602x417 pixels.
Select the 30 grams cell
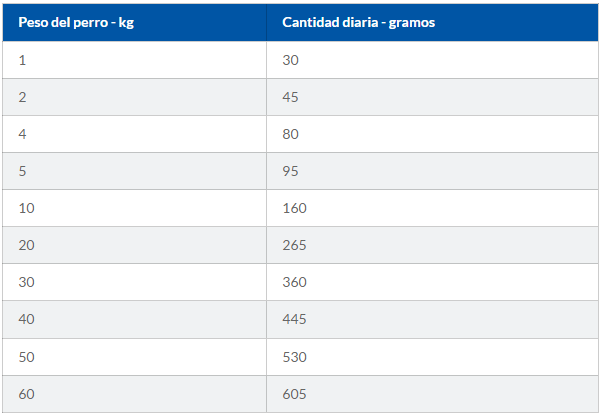(x=432, y=60)
